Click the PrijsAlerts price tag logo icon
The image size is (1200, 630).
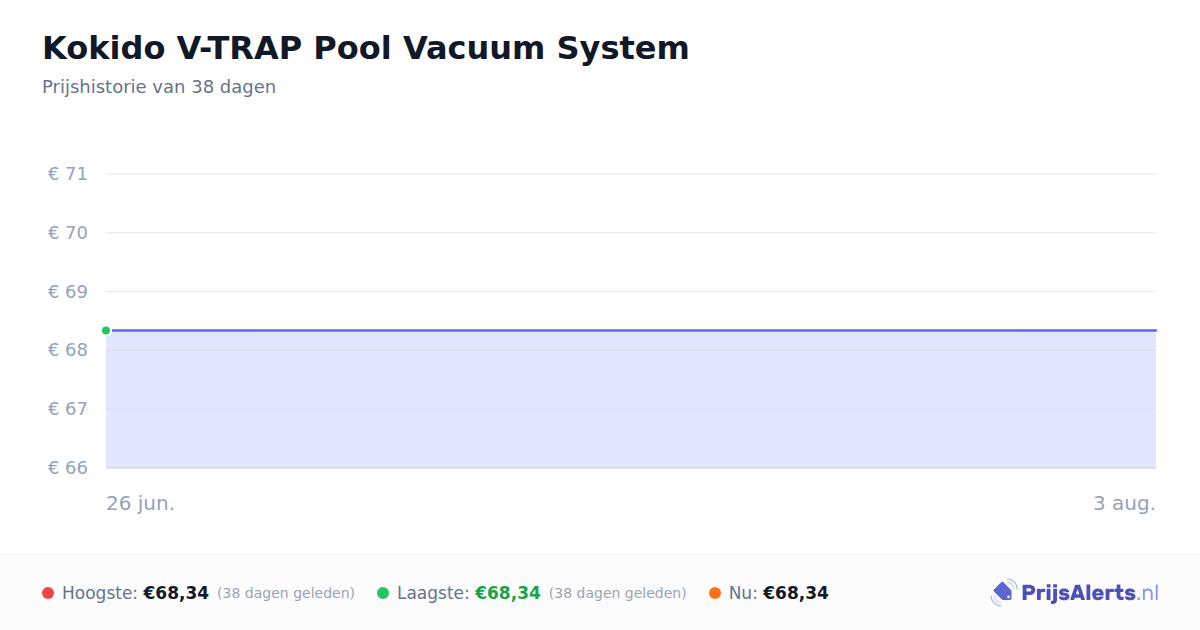point(1003,593)
